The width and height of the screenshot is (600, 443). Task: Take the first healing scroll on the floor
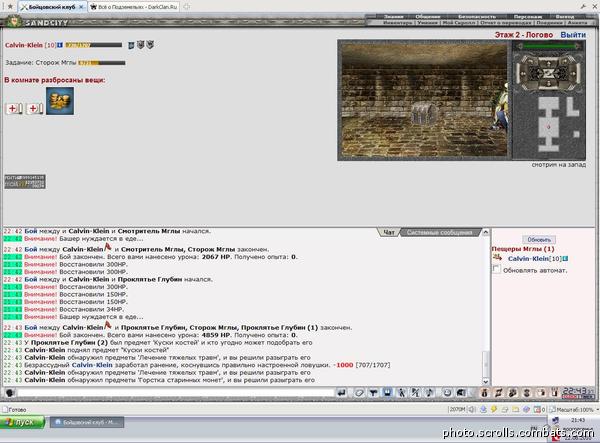tap(14, 109)
